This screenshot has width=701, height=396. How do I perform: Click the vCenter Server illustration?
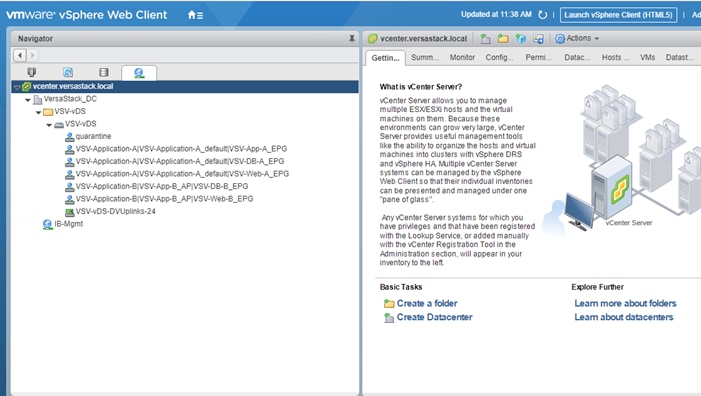click(x=622, y=159)
